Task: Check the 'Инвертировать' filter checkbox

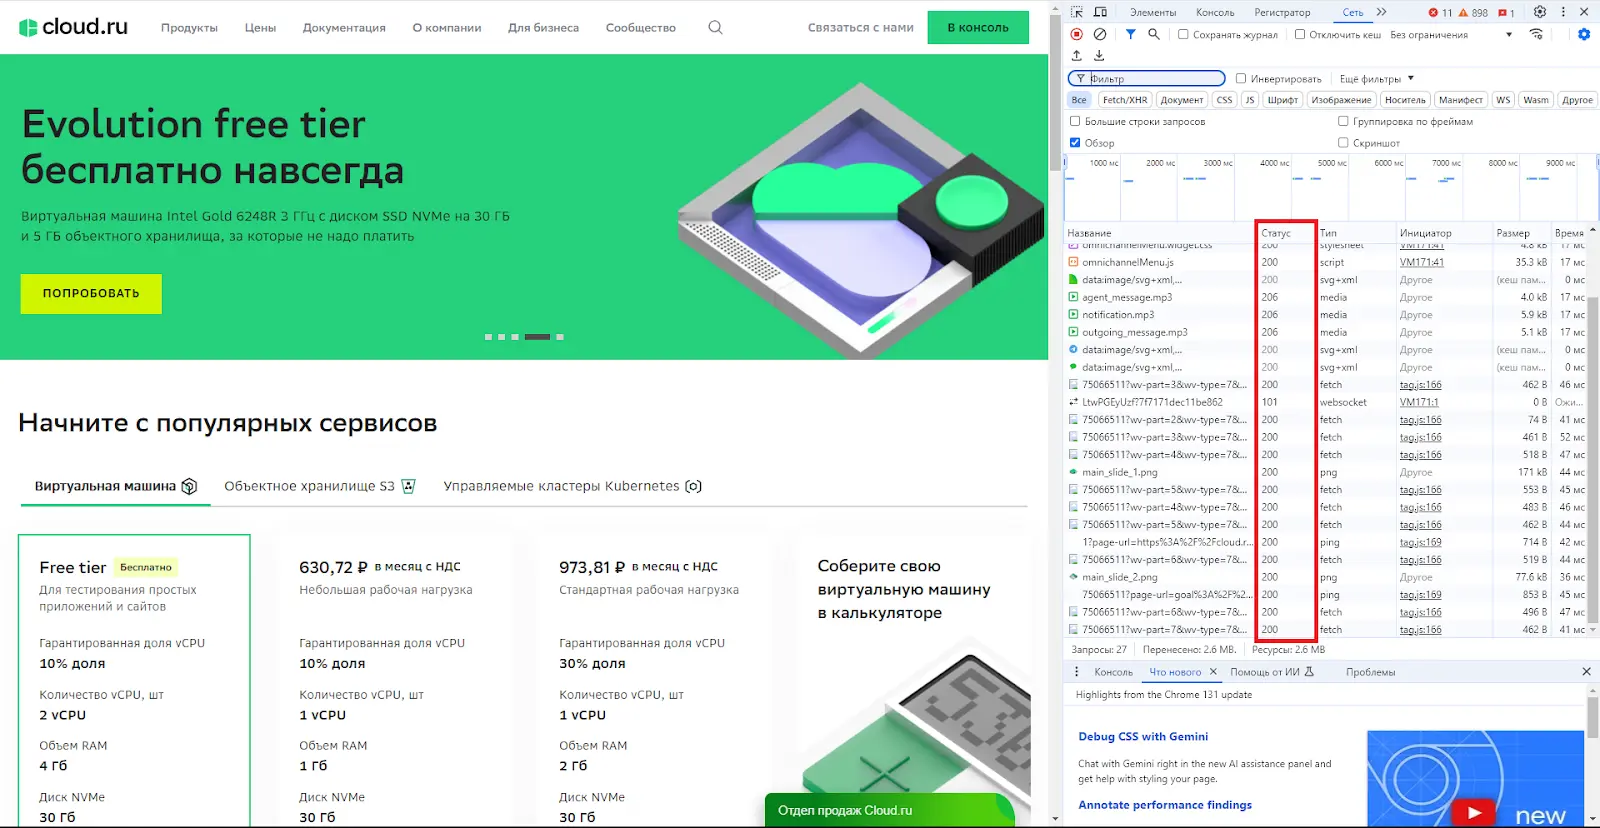Action: (x=1241, y=78)
